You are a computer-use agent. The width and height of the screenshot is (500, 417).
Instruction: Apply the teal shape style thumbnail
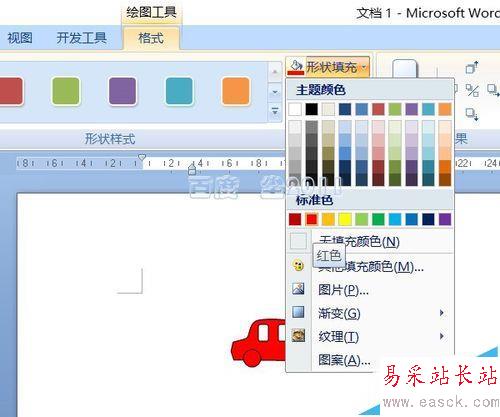coord(179,91)
